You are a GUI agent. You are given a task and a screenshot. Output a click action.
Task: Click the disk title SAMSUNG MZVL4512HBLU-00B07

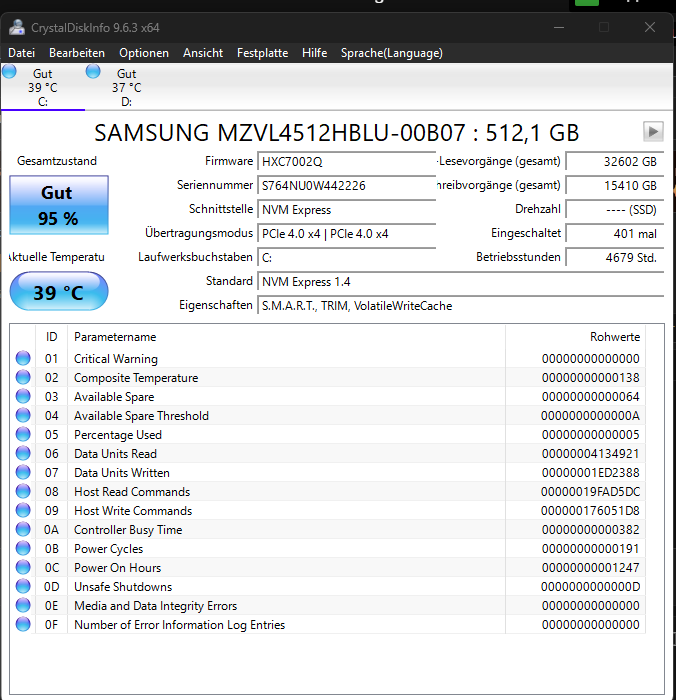click(337, 133)
